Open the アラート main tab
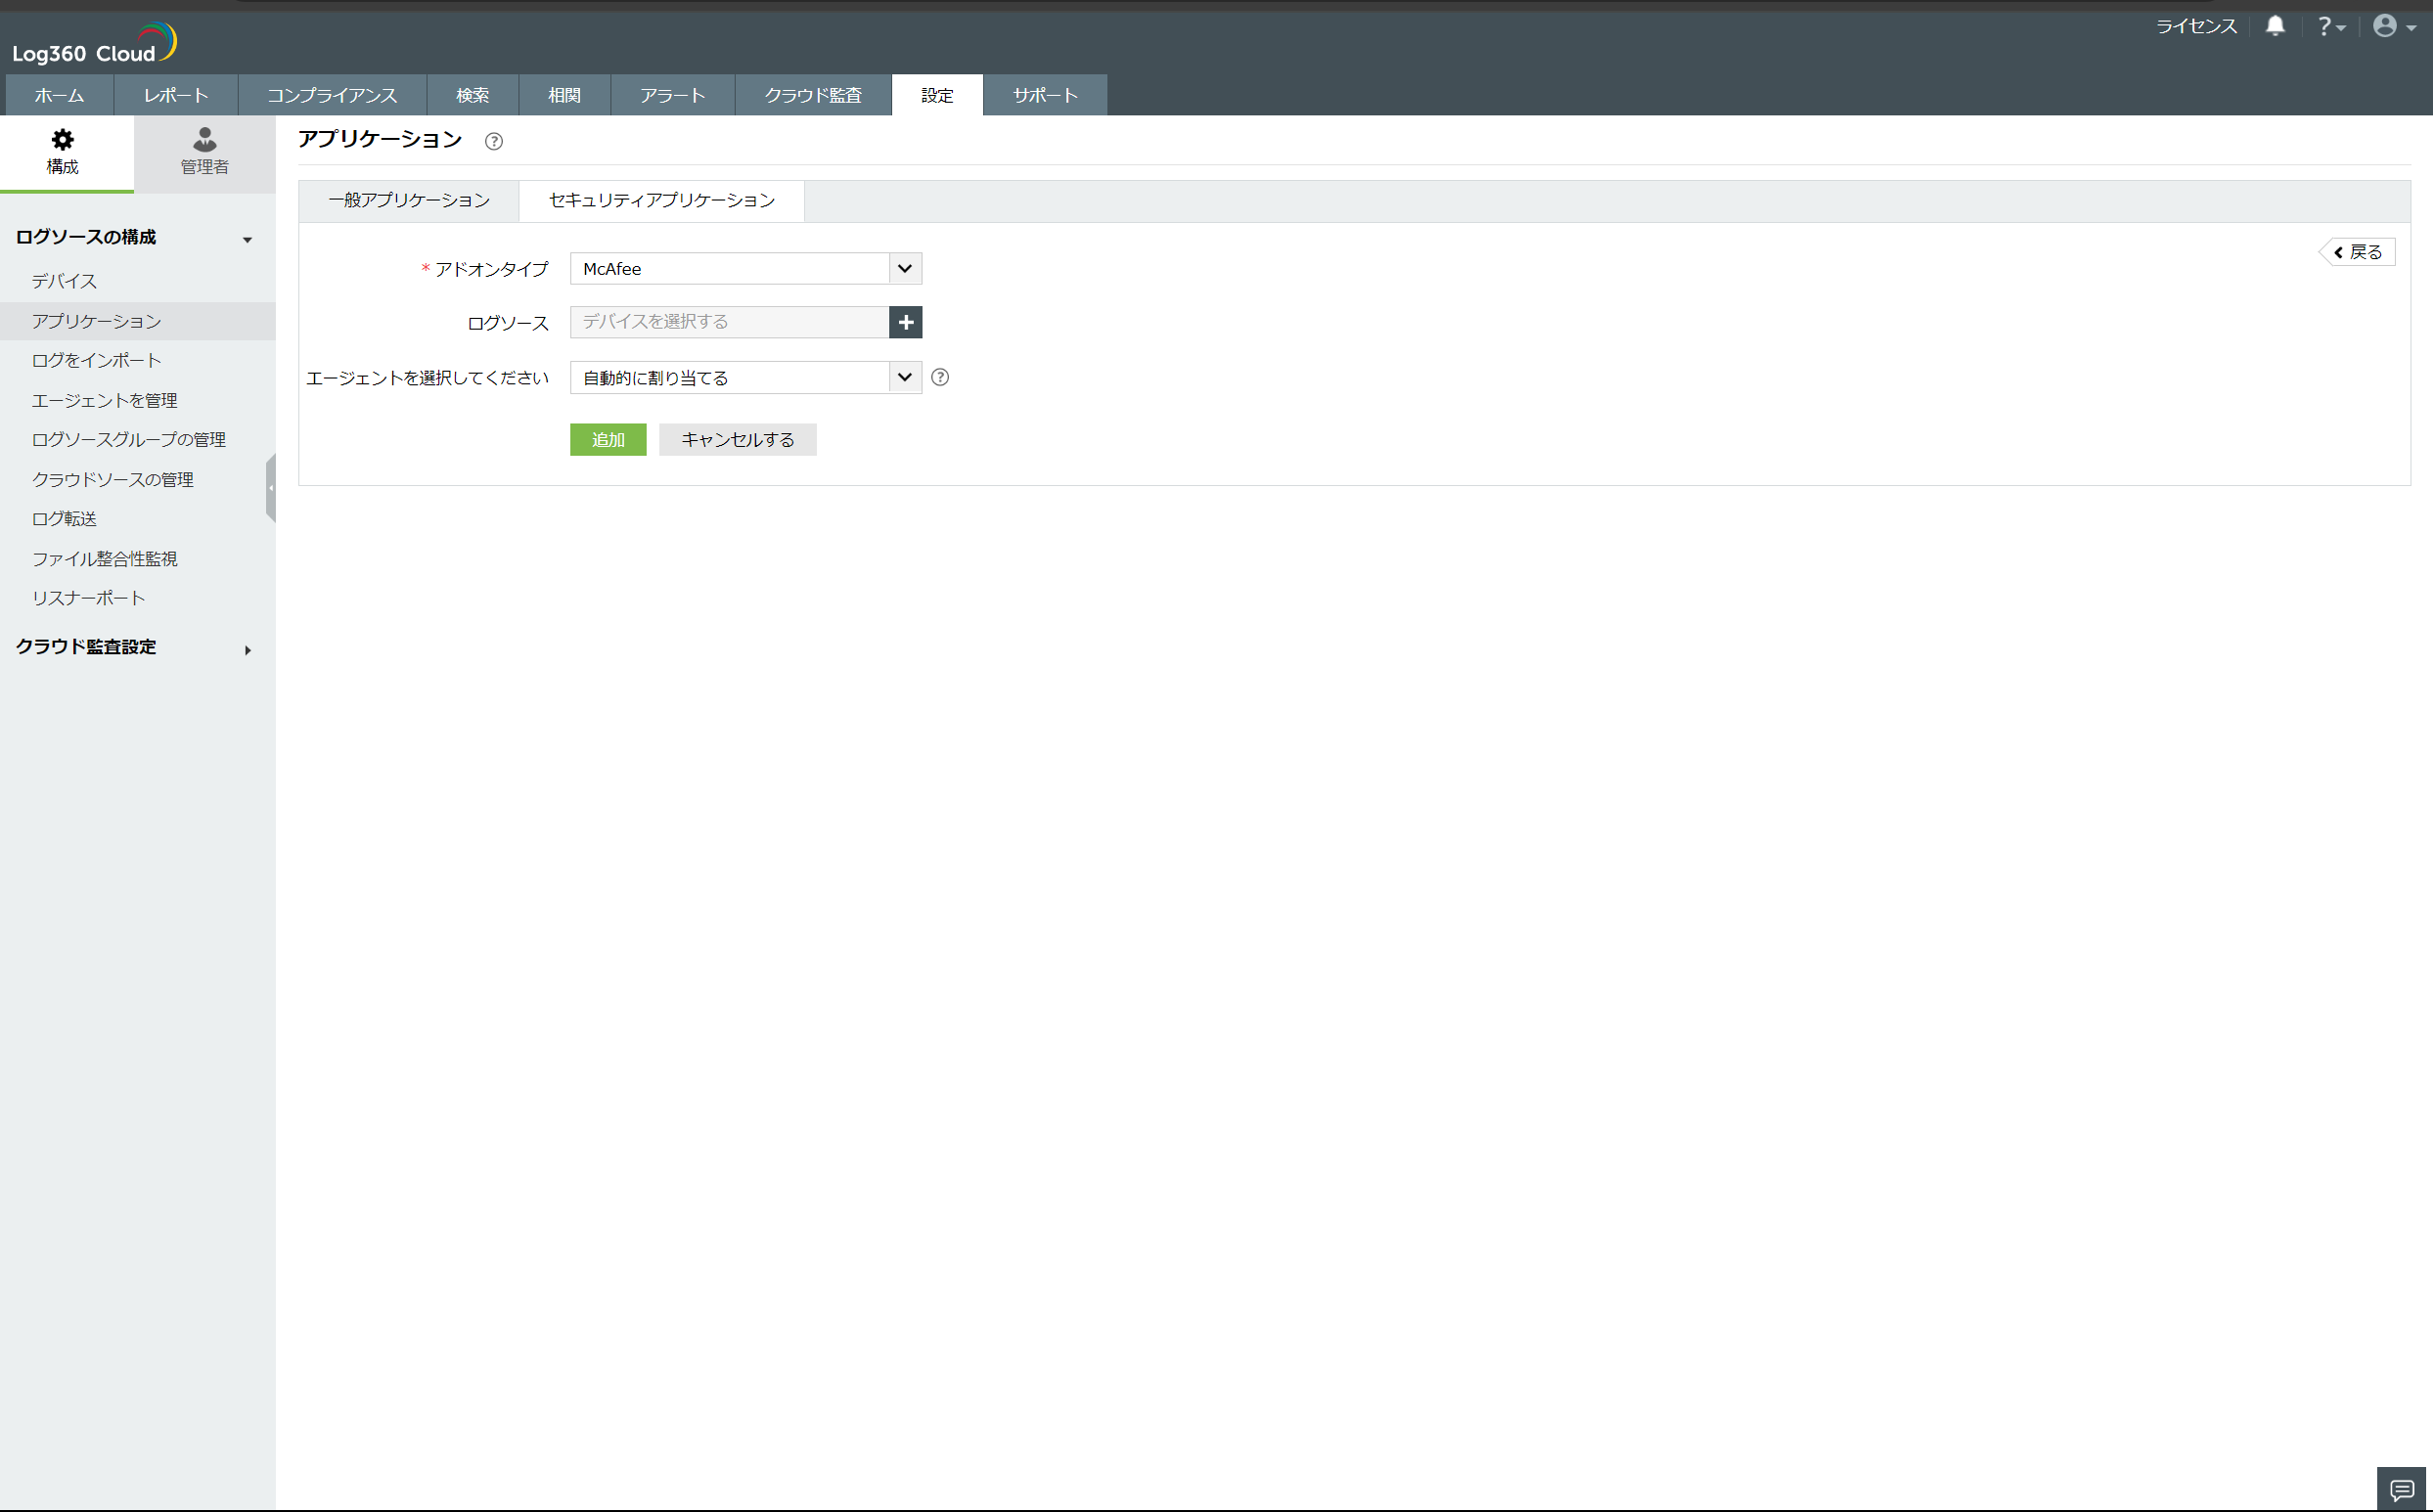The image size is (2433, 1512). [x=672, y=95]
